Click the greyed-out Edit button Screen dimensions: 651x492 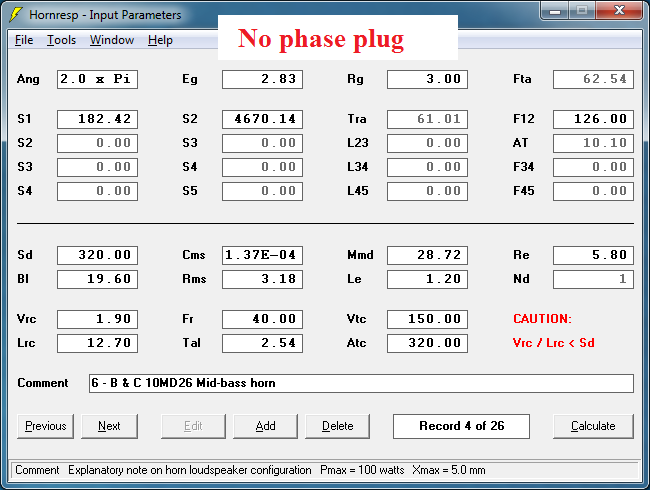point(193,426)
